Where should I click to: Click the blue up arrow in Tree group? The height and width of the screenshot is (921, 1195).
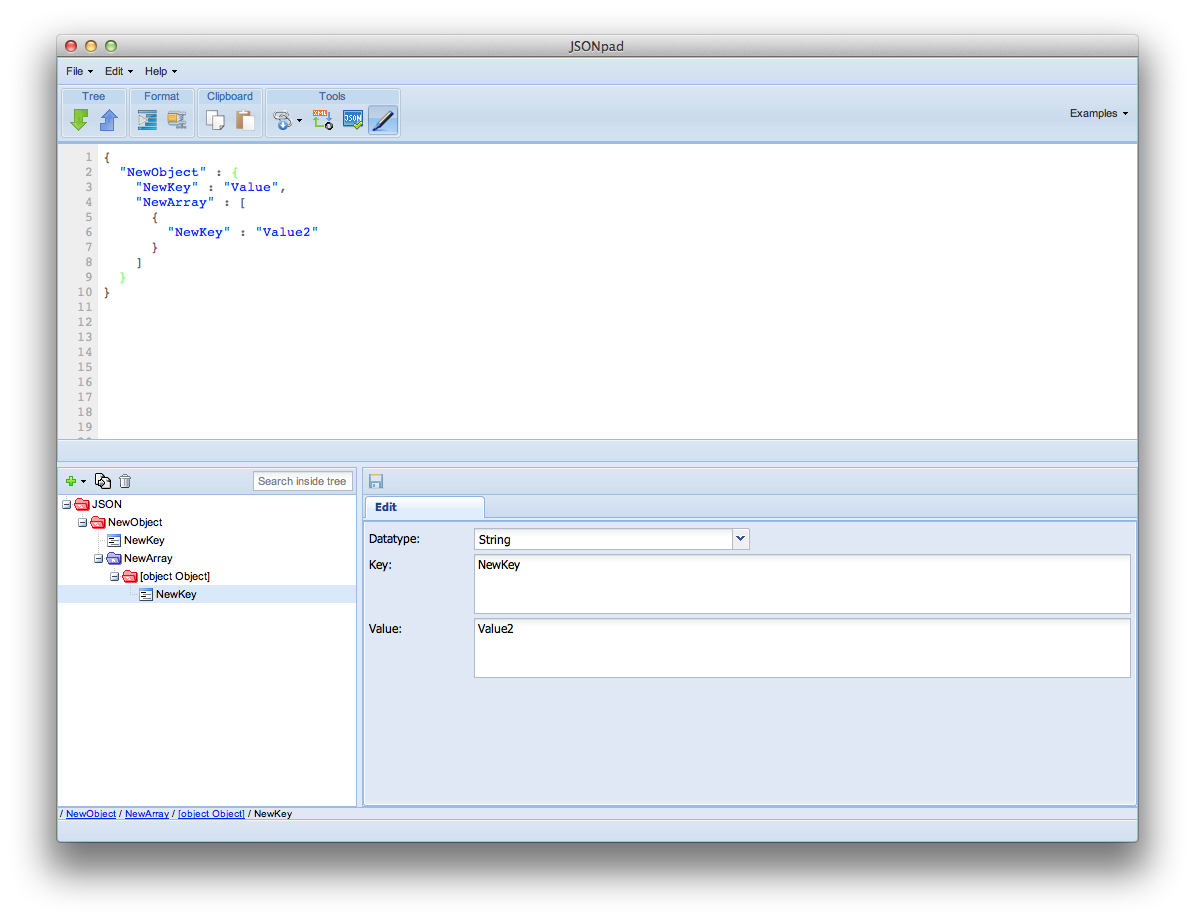(x=109, y=120)
